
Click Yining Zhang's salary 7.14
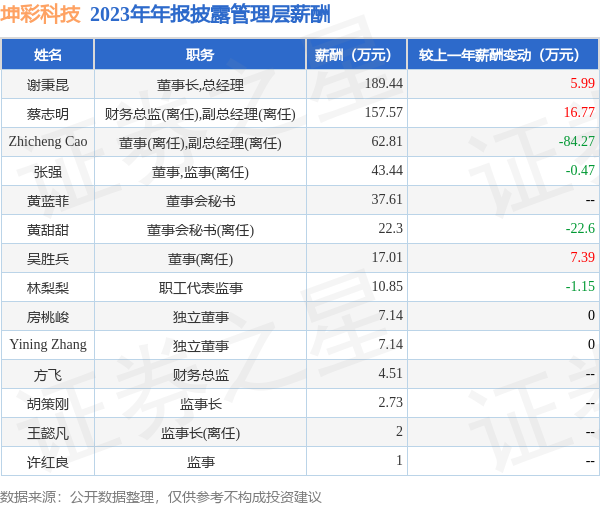click(390, 344)
